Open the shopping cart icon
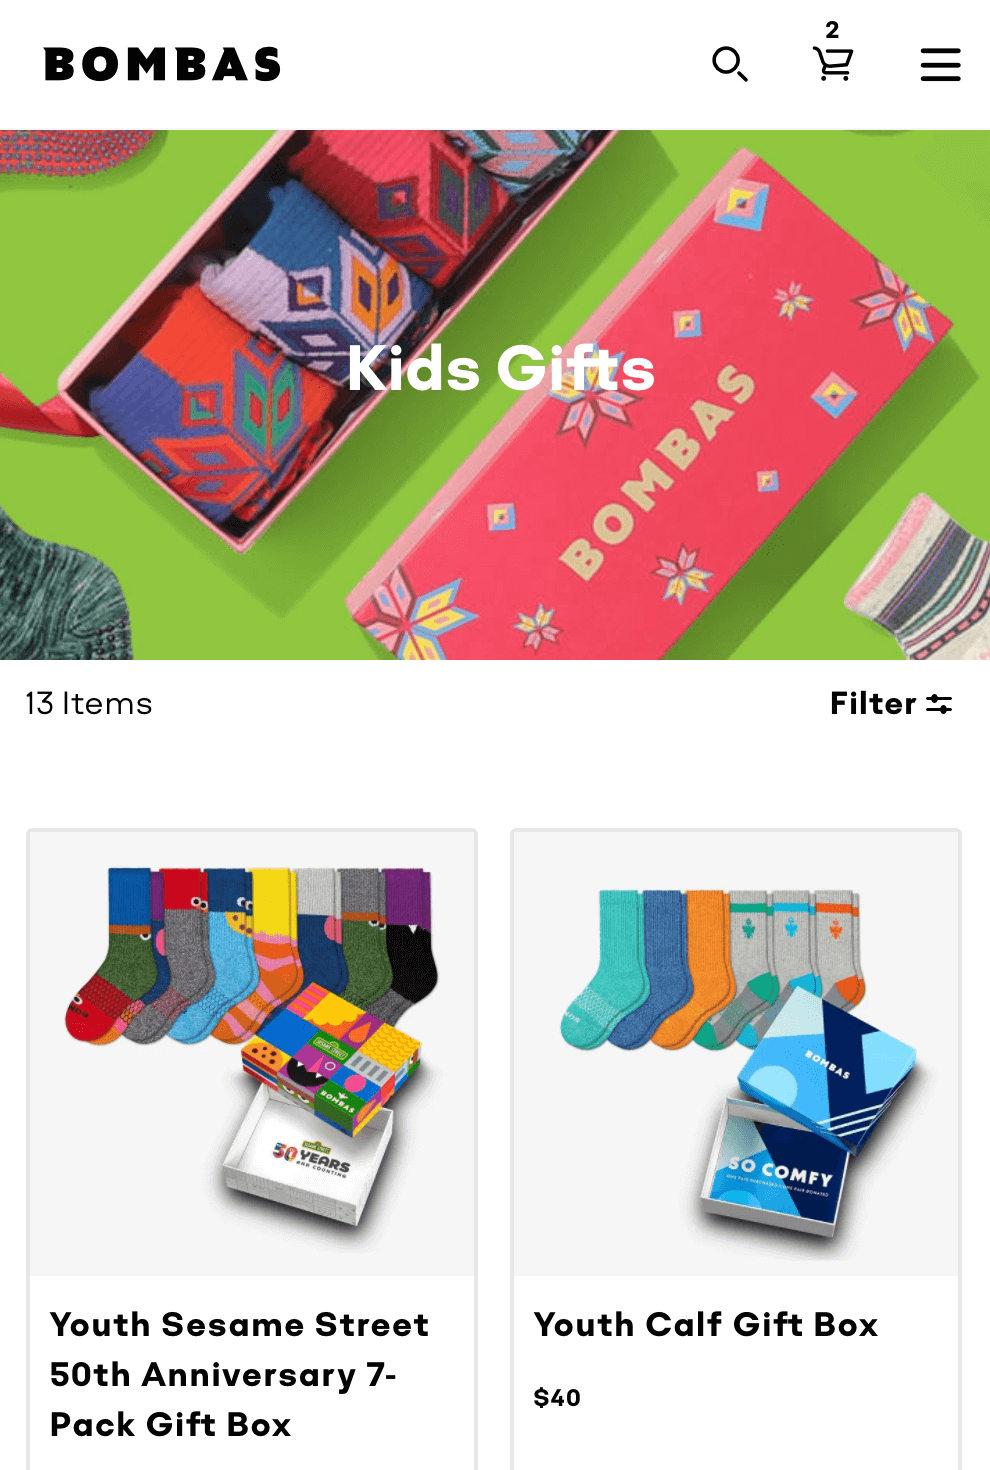The image size is (990, 1470). tap(833, 65)
